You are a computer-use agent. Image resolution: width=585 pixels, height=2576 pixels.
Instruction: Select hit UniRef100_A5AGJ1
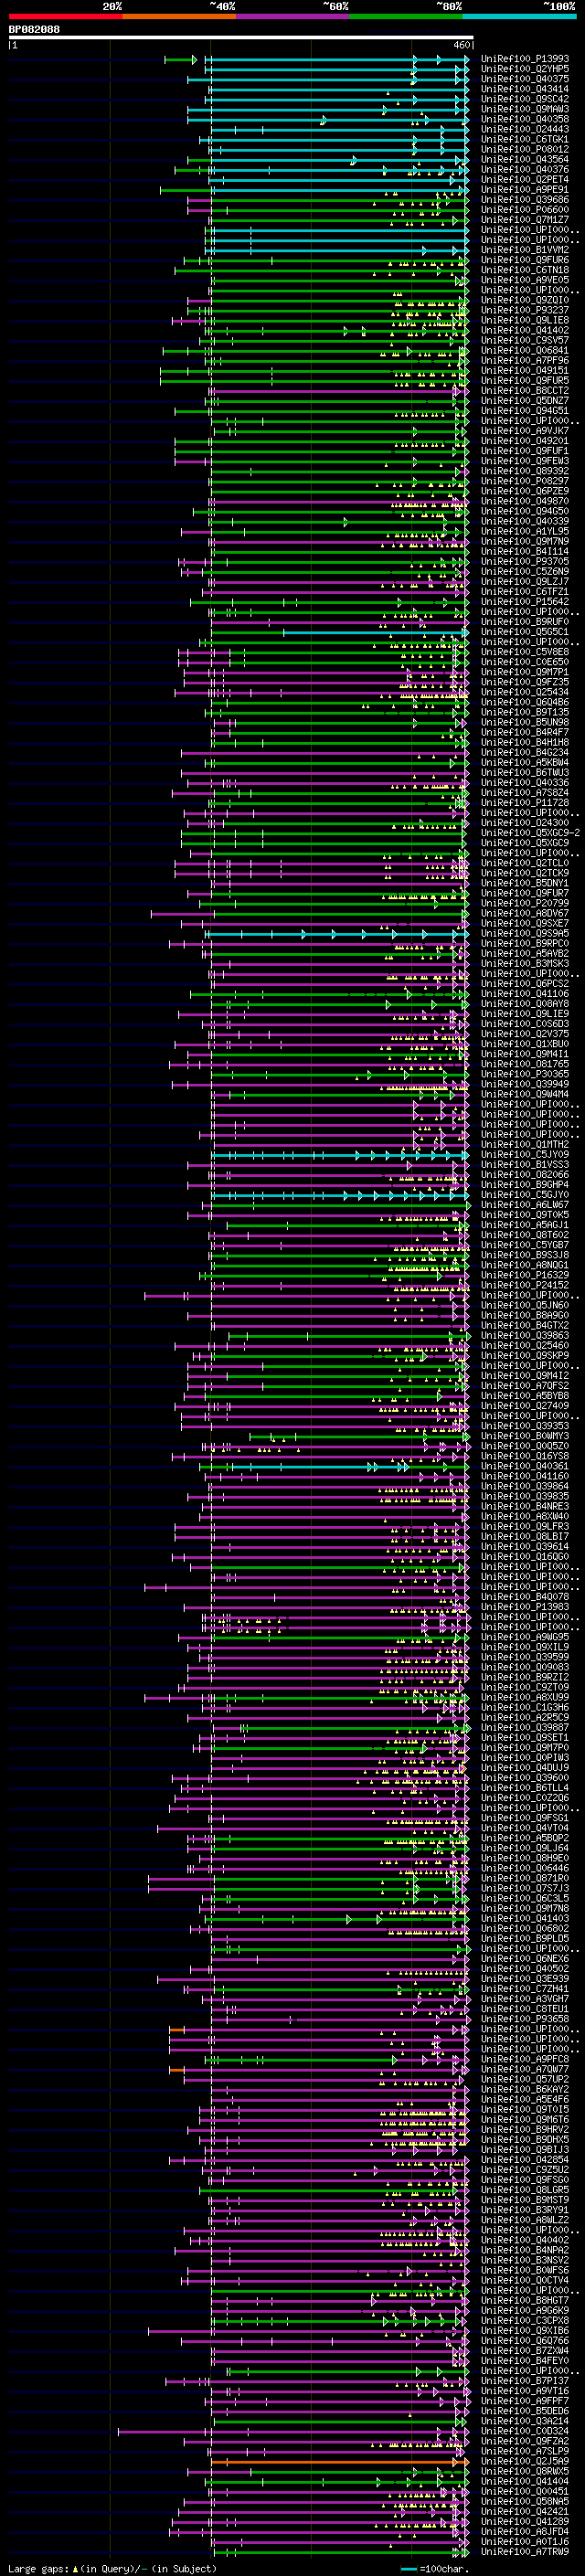click(525, 1224)
